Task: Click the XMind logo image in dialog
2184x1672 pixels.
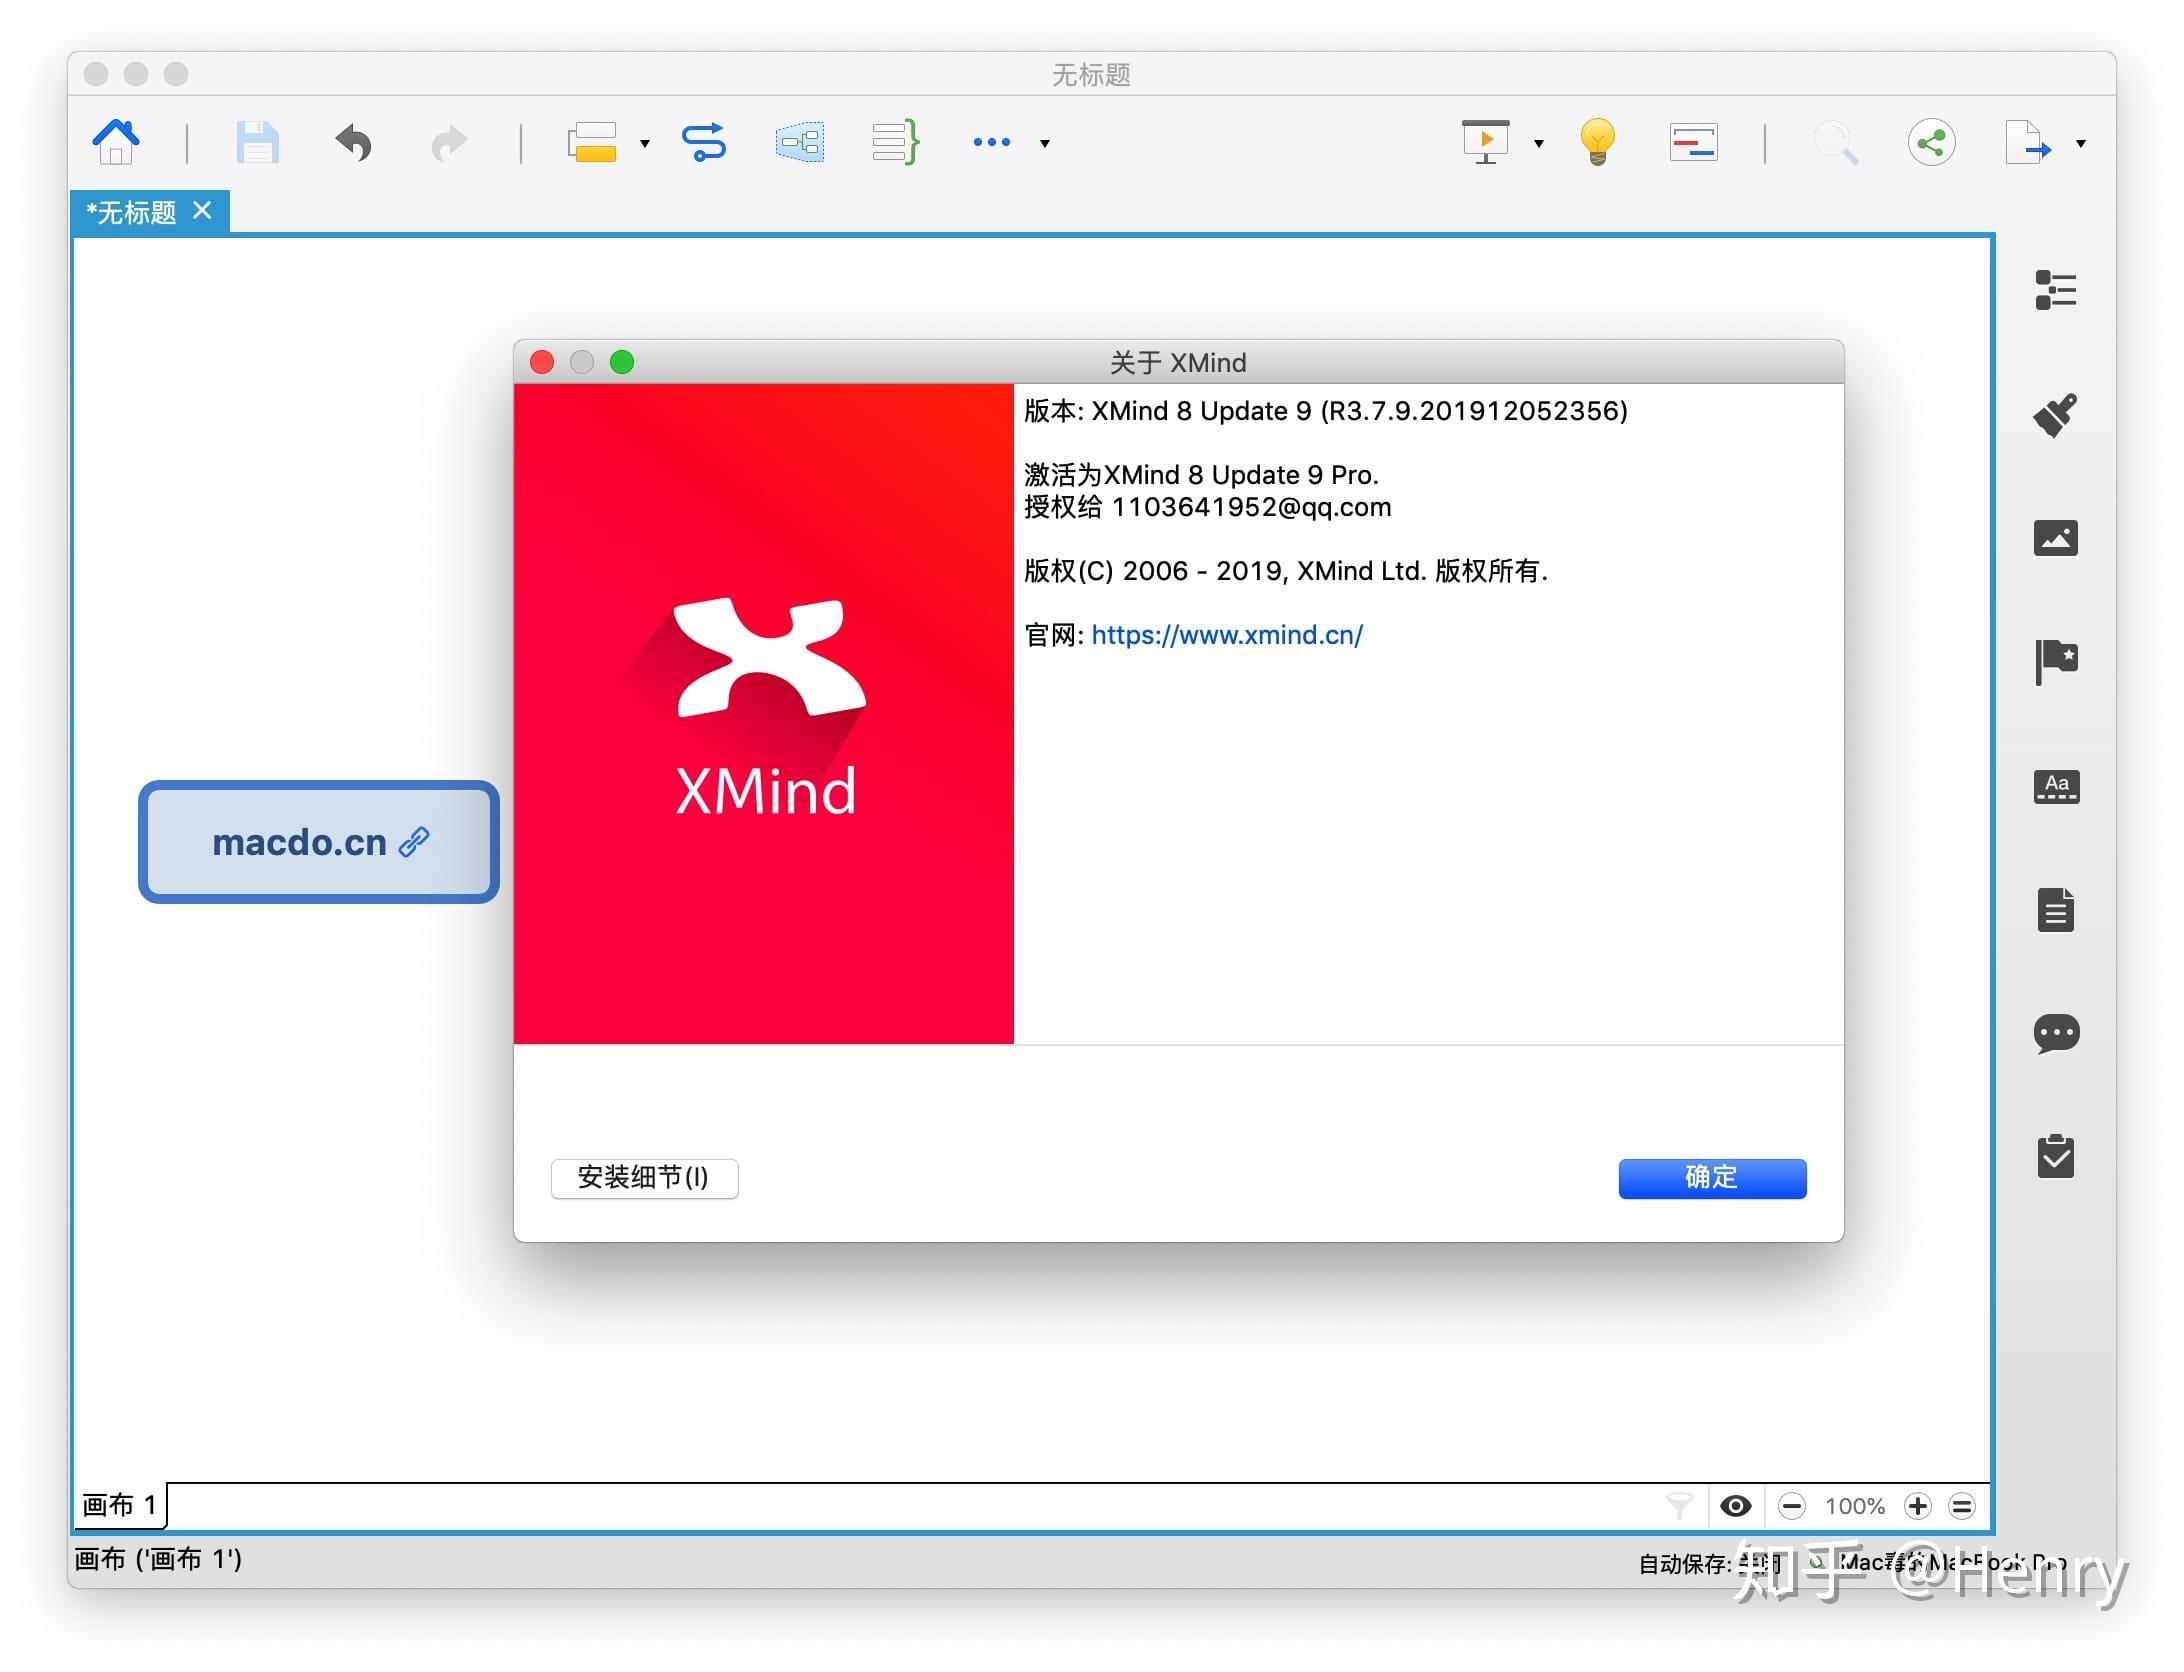Action: pos(764,714)
